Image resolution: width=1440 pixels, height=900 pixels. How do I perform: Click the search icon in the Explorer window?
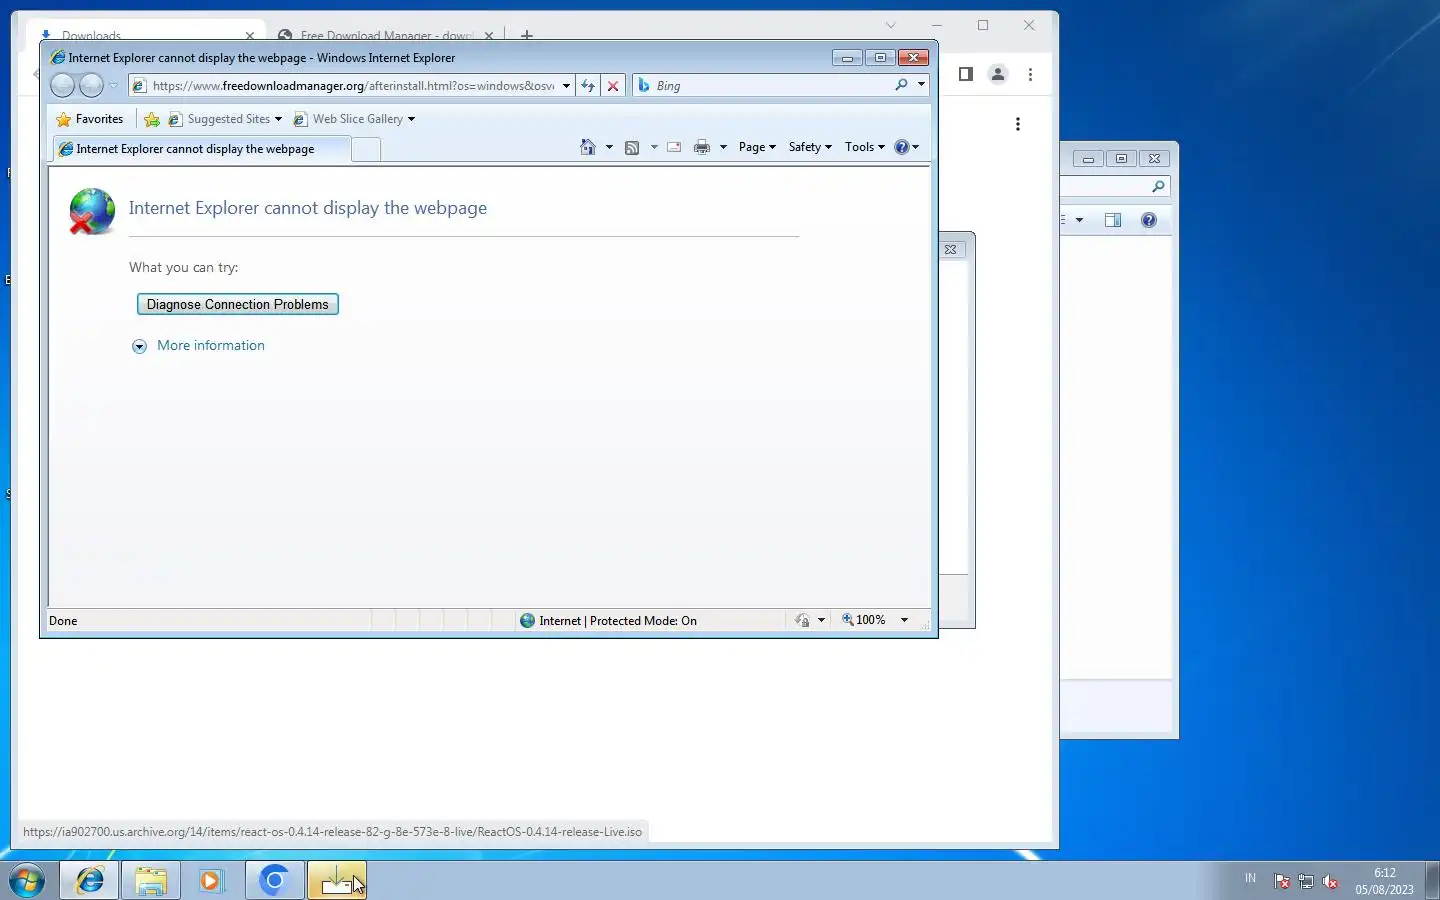point(1158,186)
